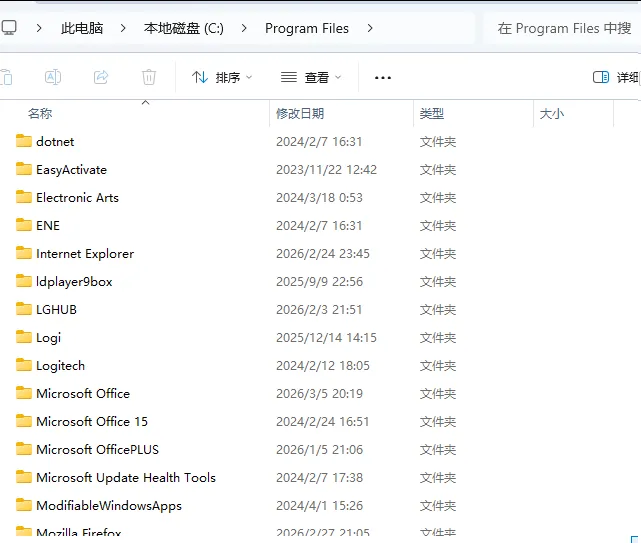Click the ENE folder name
The image size is (641, 543).
(48, 226)
